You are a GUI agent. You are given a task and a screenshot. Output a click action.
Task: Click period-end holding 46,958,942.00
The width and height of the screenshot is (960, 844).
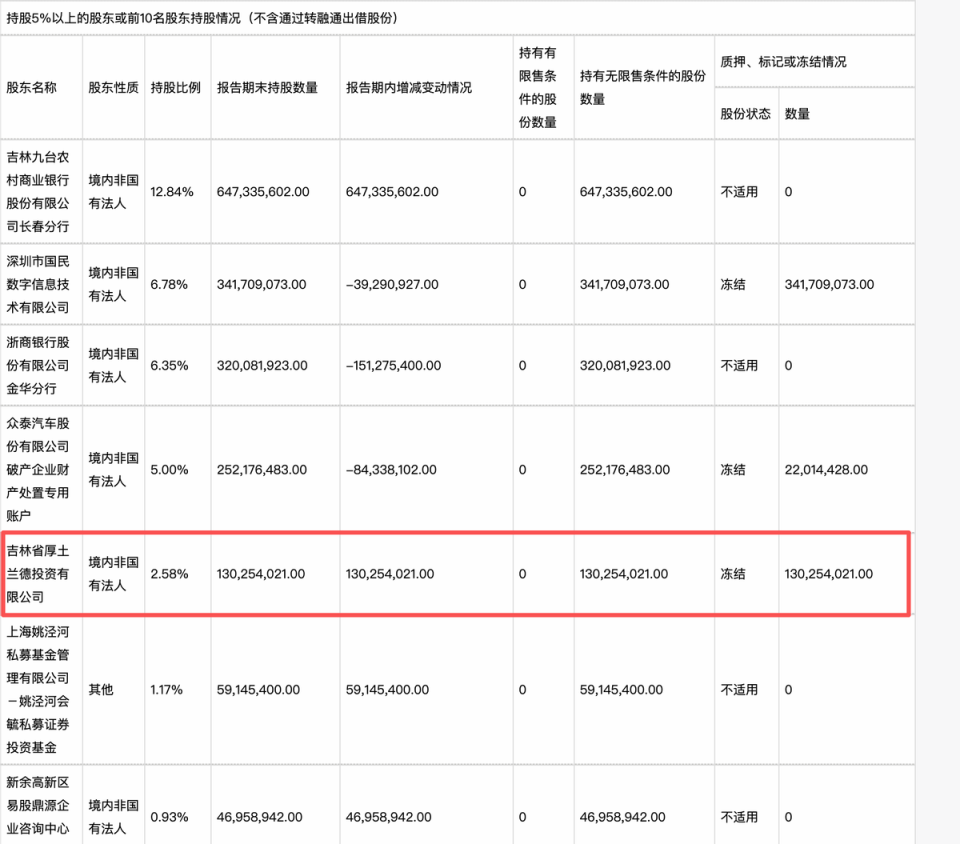(260, 817)
